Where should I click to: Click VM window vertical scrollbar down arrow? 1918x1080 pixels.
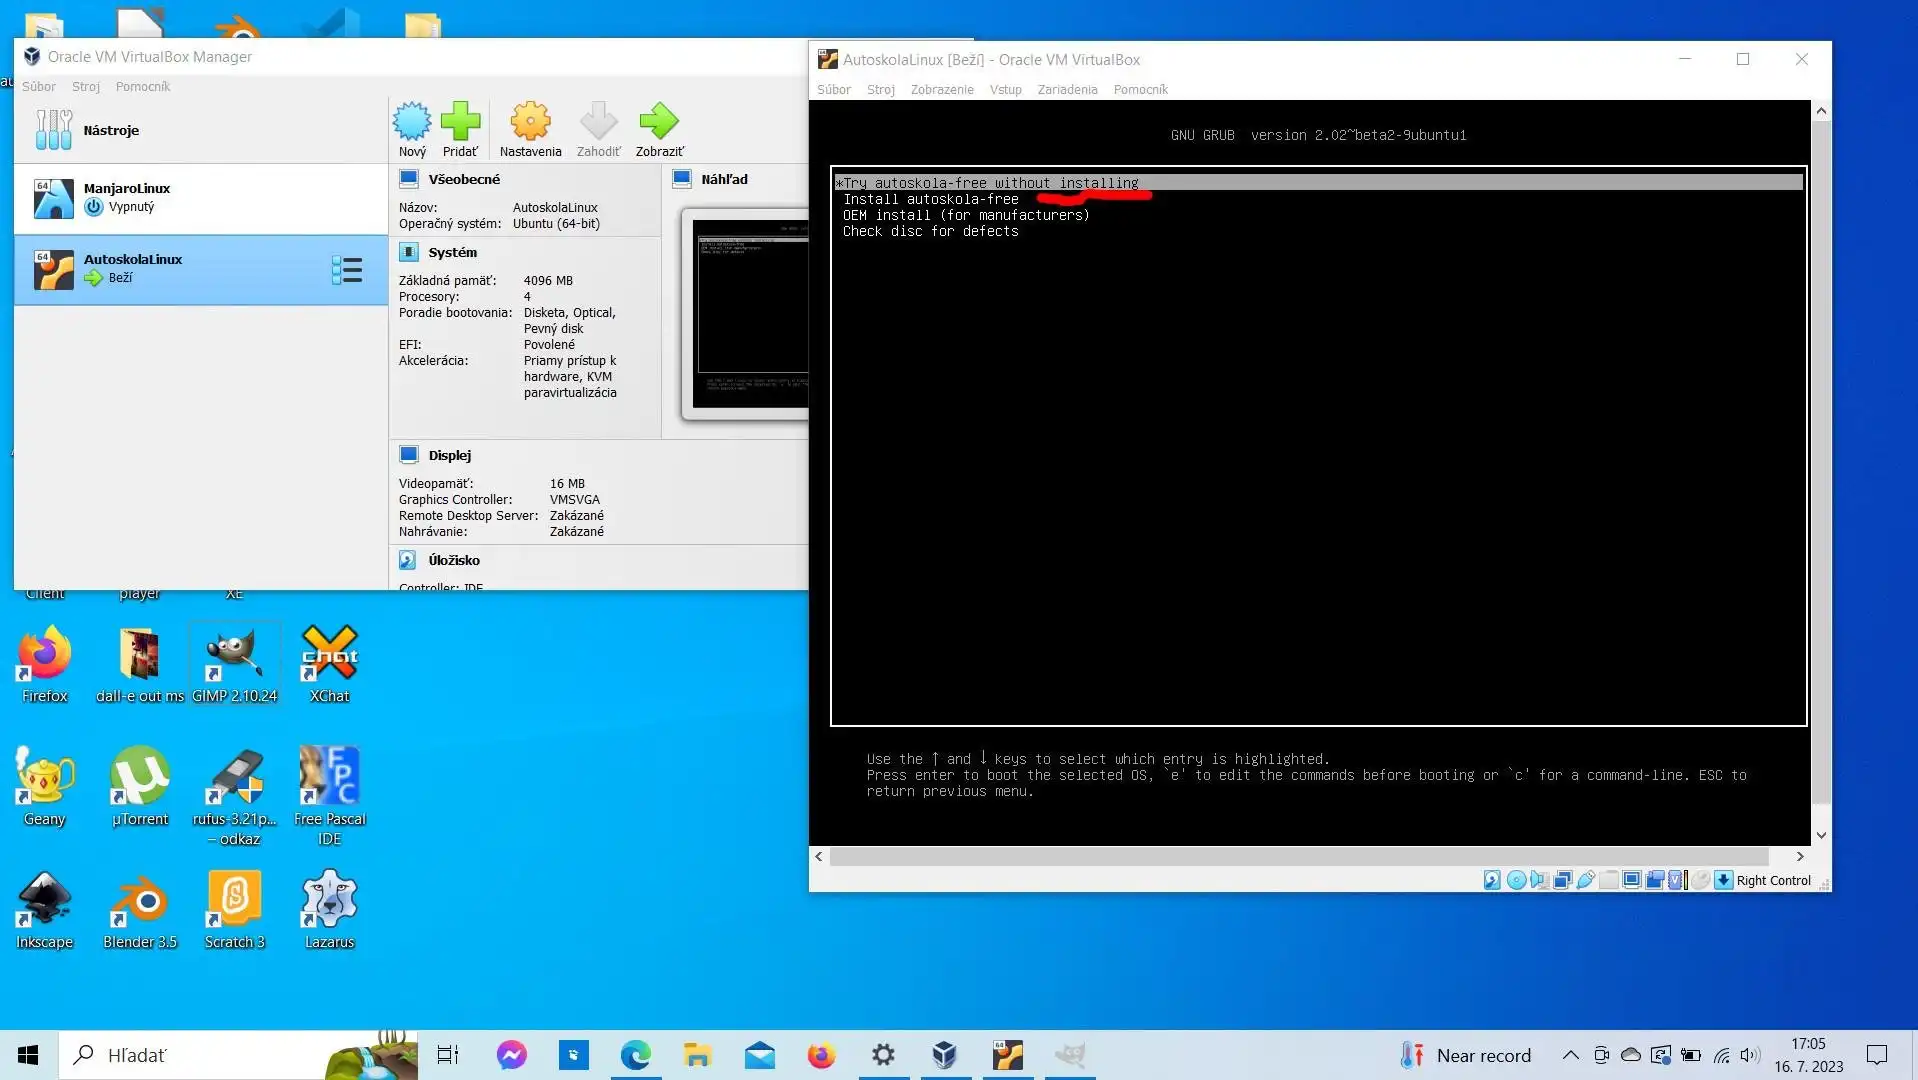[x=1821, y=835]
